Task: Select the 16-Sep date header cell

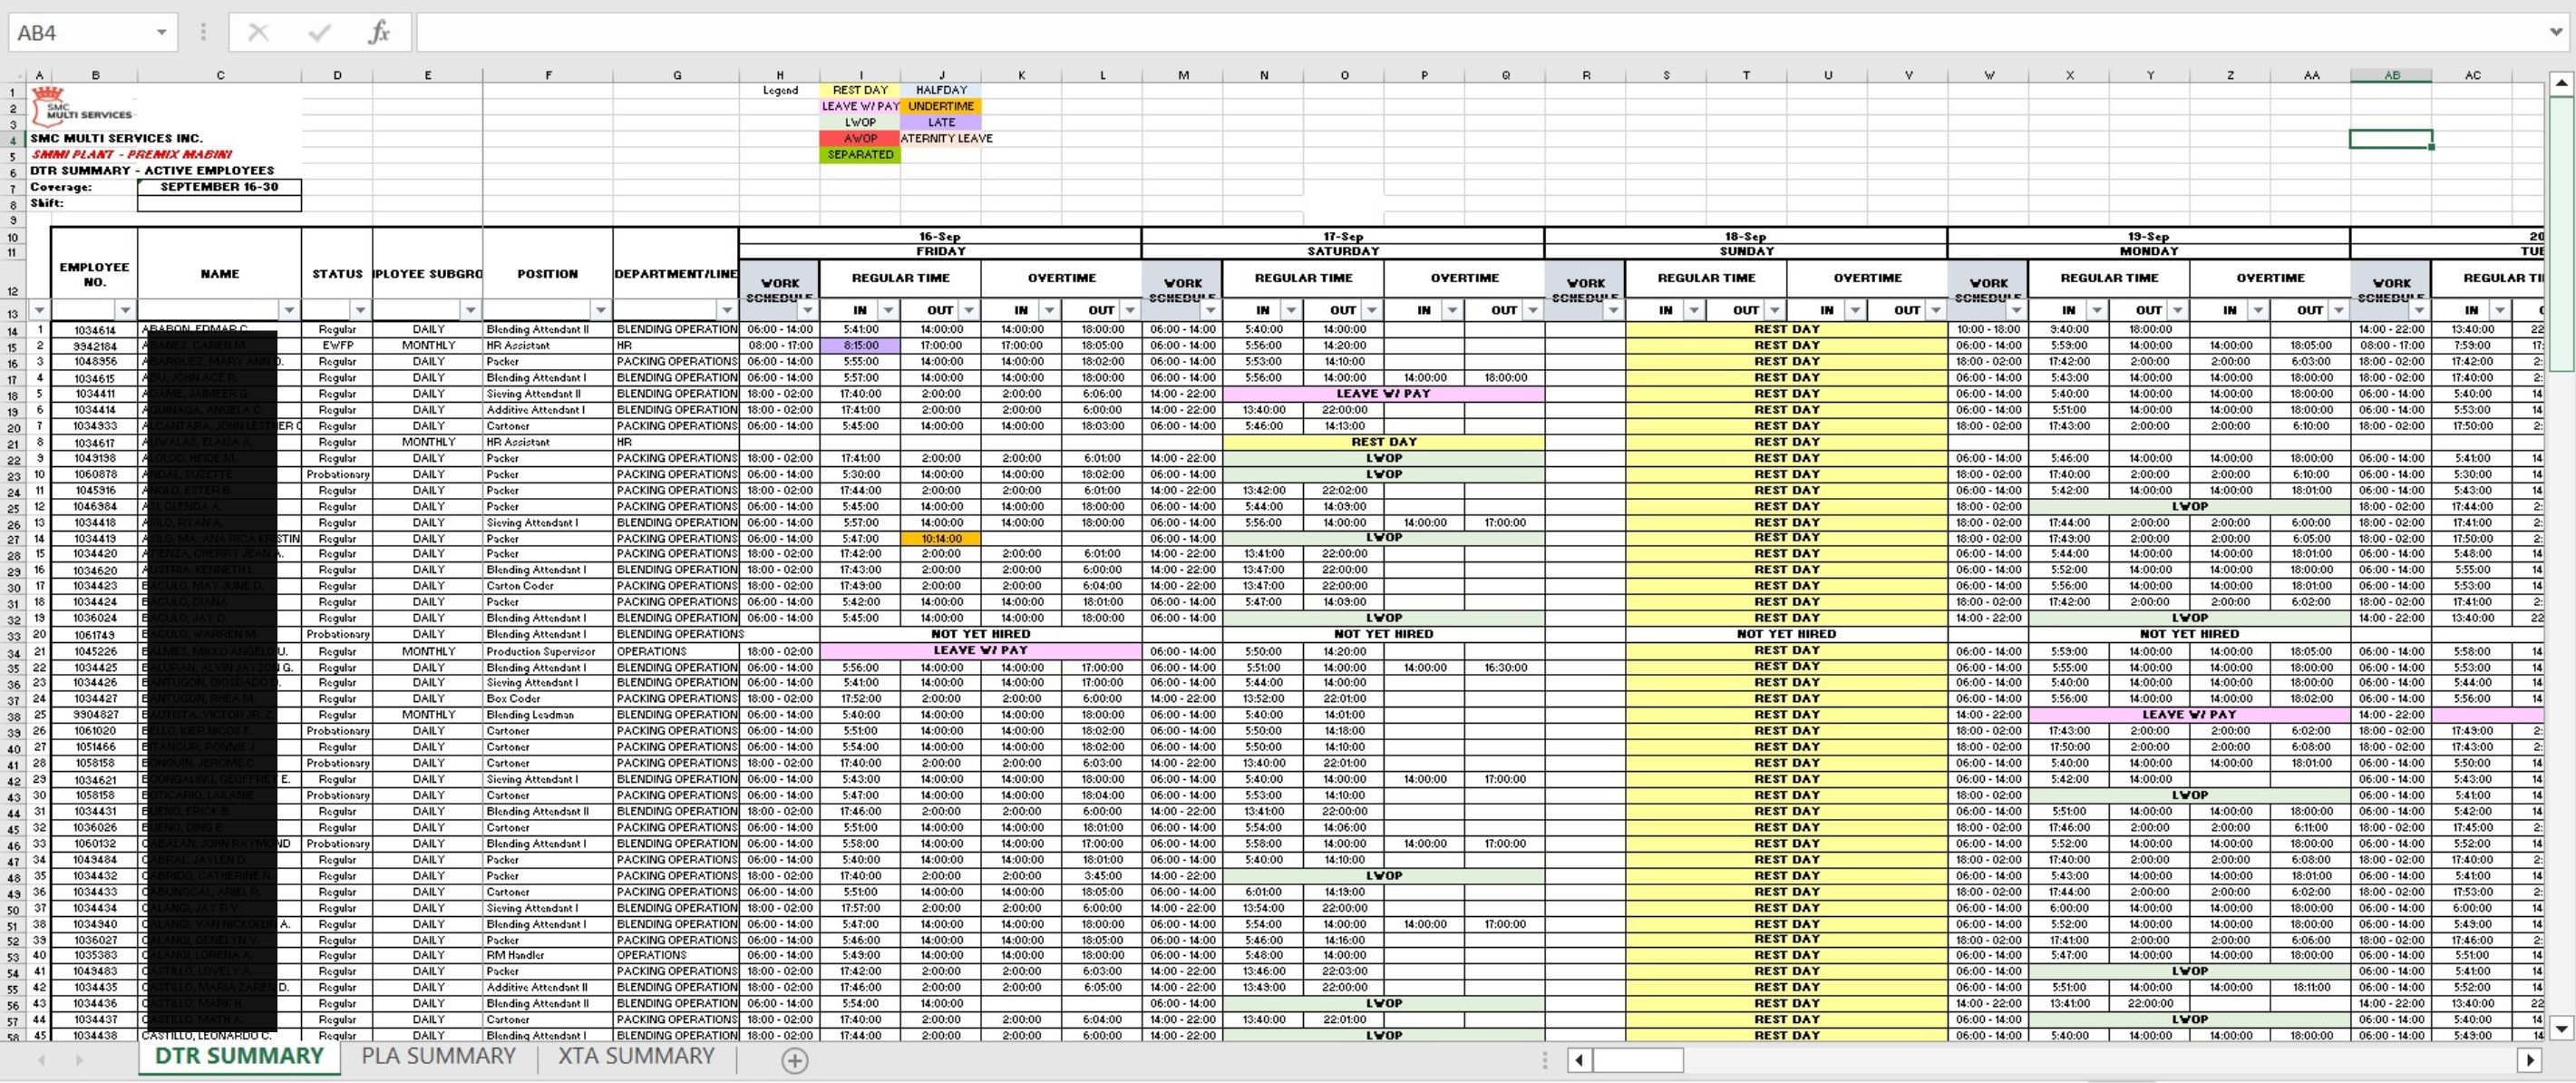Action: coord(940,237)
